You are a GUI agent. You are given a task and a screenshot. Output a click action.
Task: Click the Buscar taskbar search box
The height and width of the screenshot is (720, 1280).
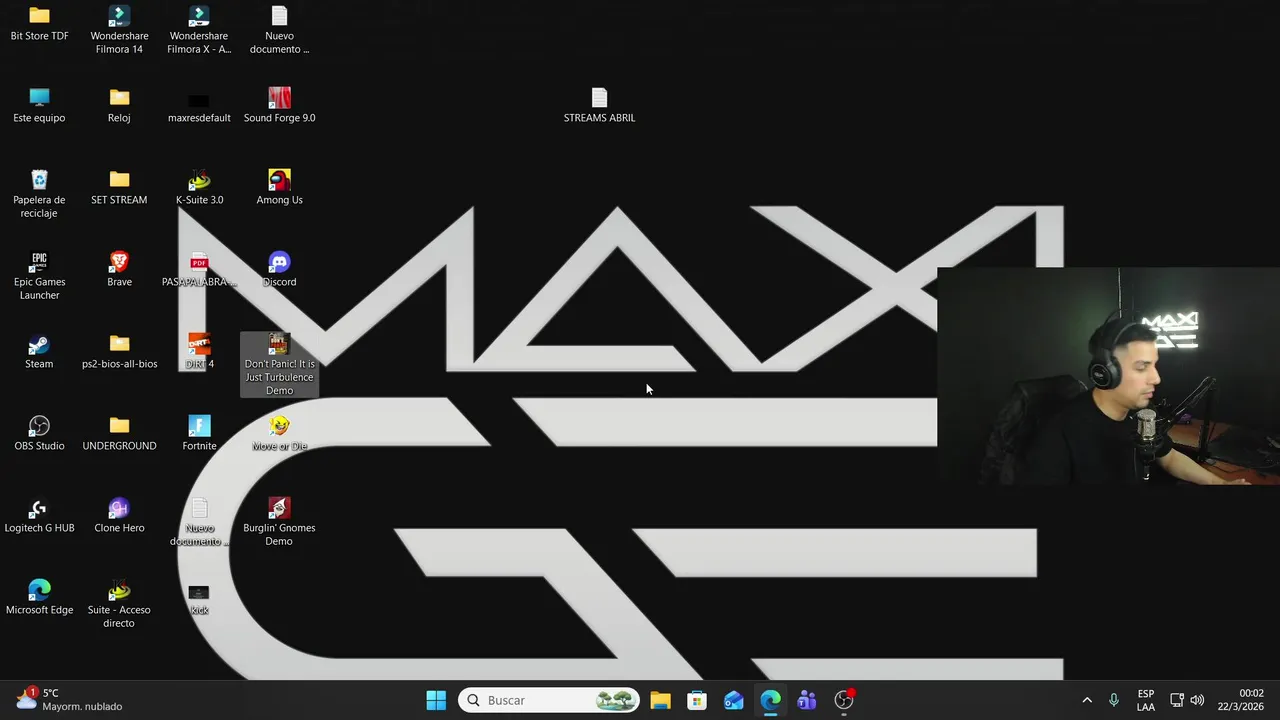click(550, 700)
